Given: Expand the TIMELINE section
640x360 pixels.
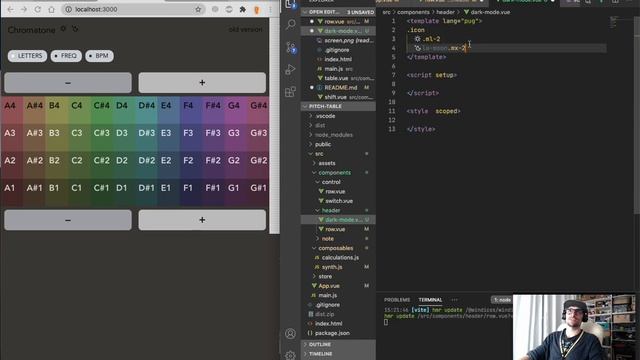Looking at the screenshot, I should point(338,354).
